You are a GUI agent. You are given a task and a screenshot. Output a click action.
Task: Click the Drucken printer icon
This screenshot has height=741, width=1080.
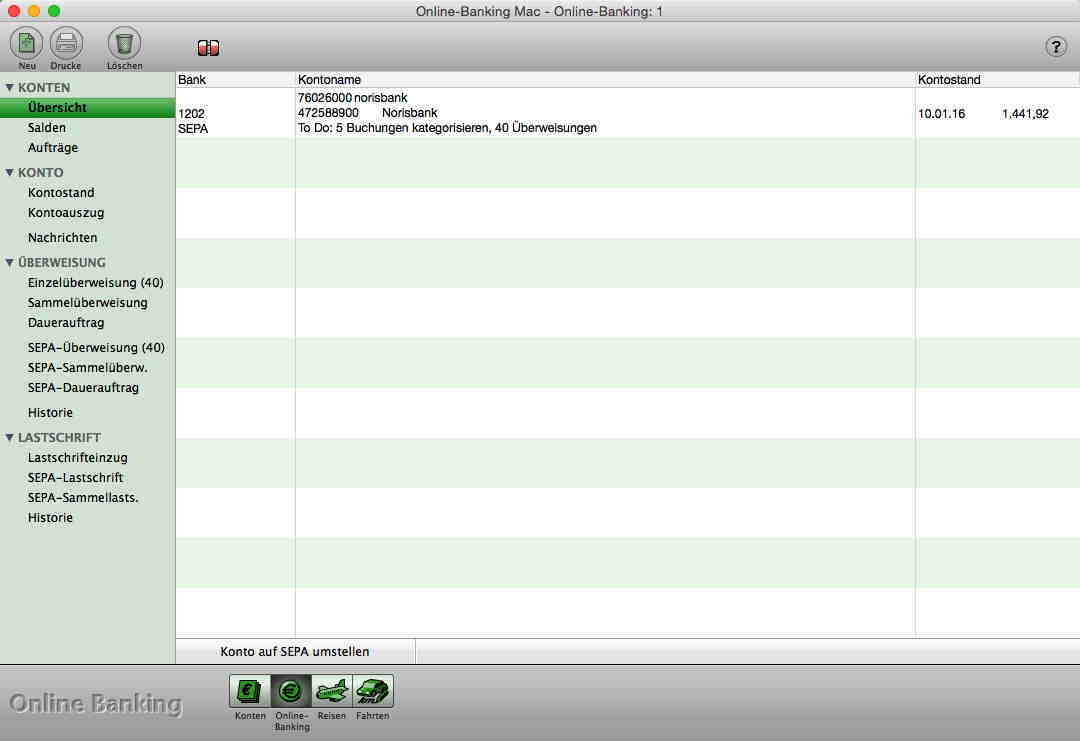pos(66,44)
